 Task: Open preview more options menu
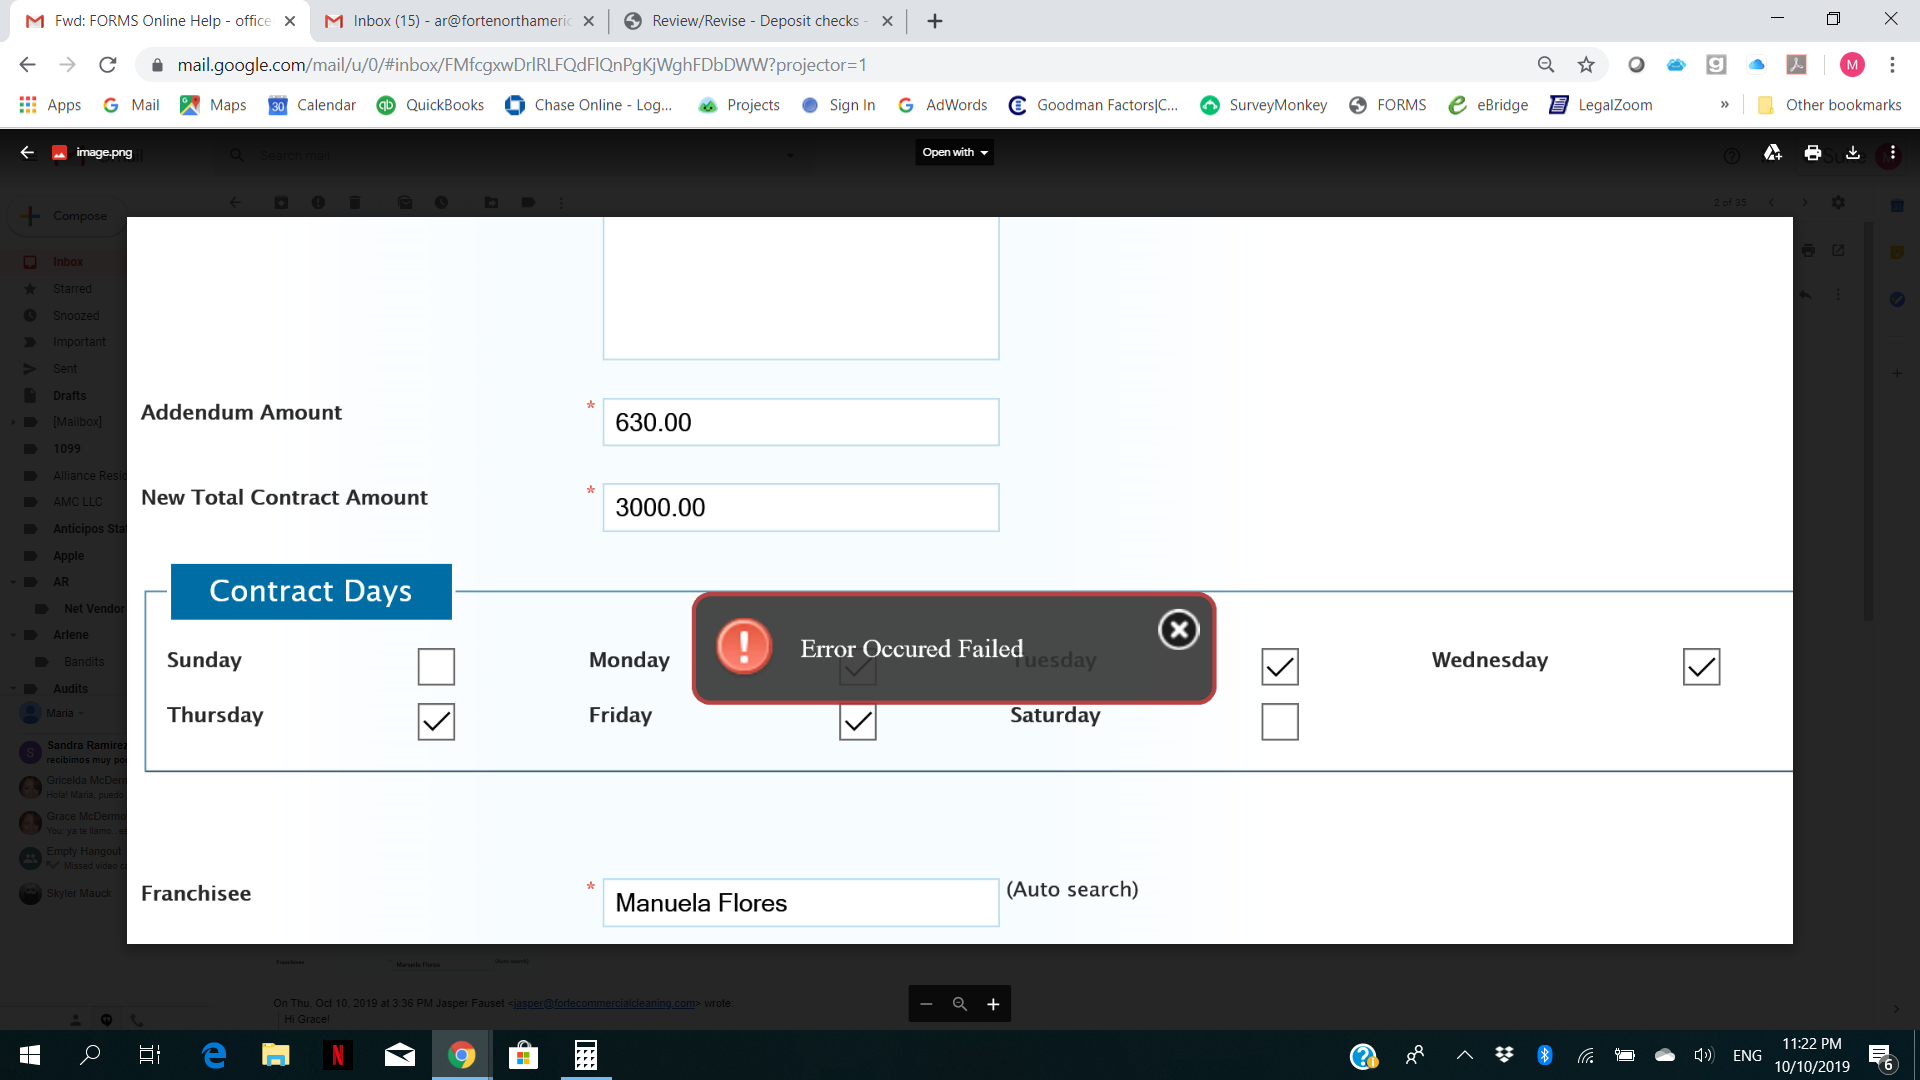click(1892, 153)
